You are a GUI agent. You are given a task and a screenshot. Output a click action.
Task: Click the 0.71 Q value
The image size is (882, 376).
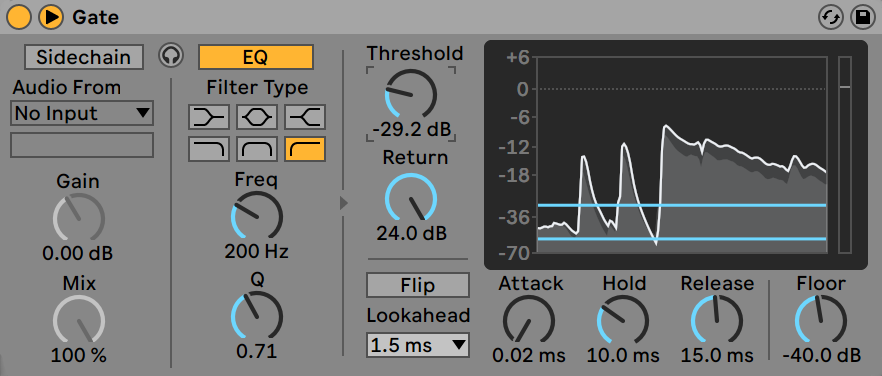pos(256,352)
